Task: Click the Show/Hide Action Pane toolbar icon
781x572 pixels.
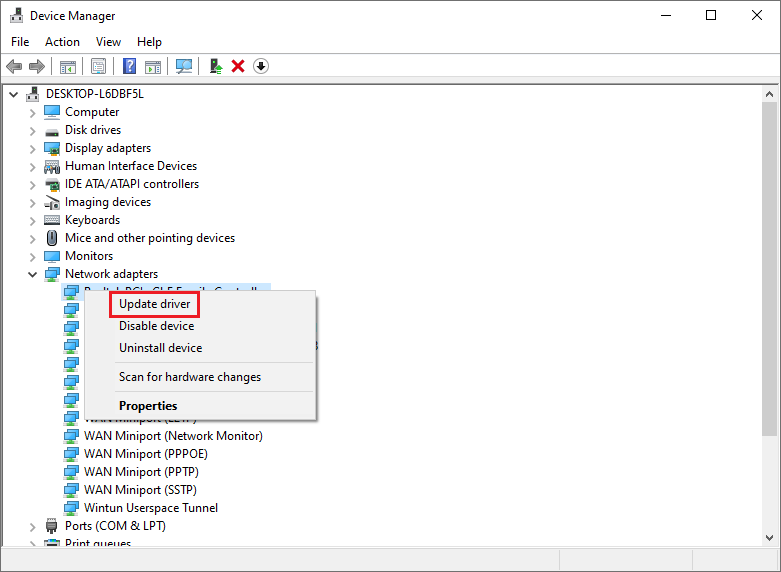Action: (153, 66)
